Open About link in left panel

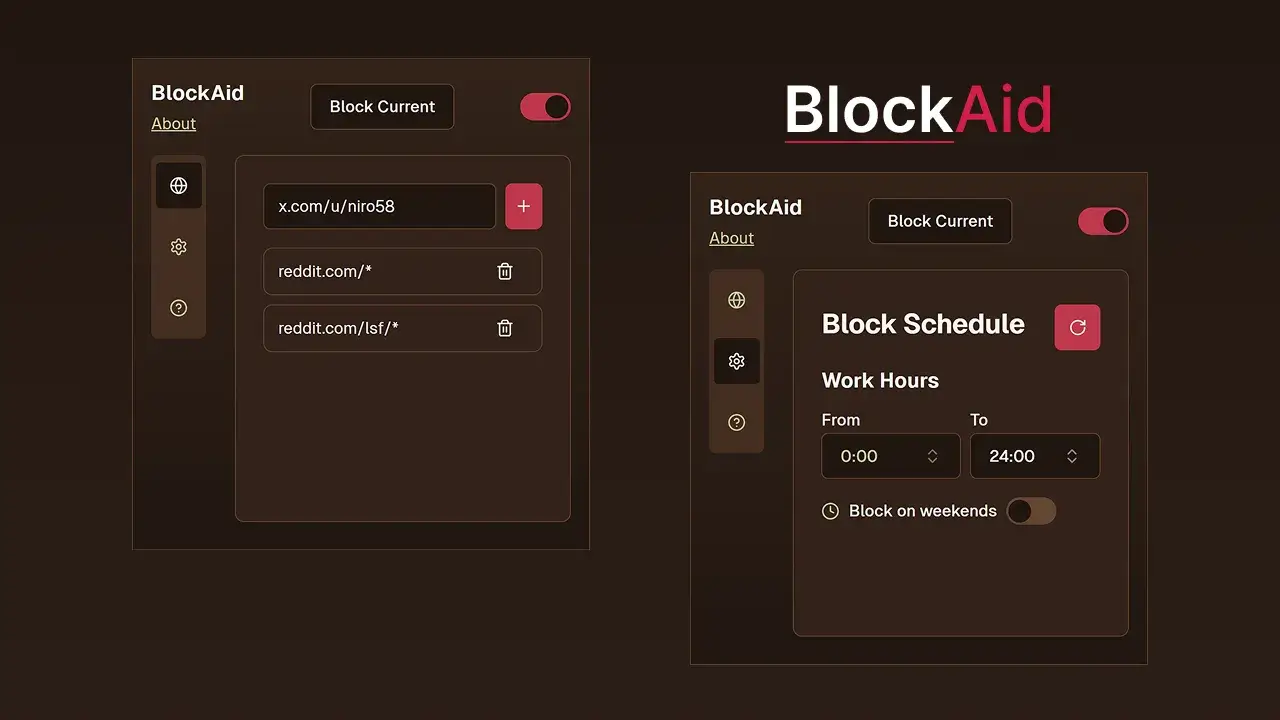tap(174, 124)
